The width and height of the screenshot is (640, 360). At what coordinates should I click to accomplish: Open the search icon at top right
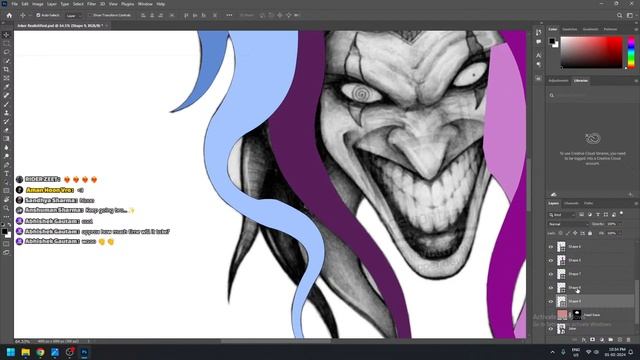click(620, 16)
